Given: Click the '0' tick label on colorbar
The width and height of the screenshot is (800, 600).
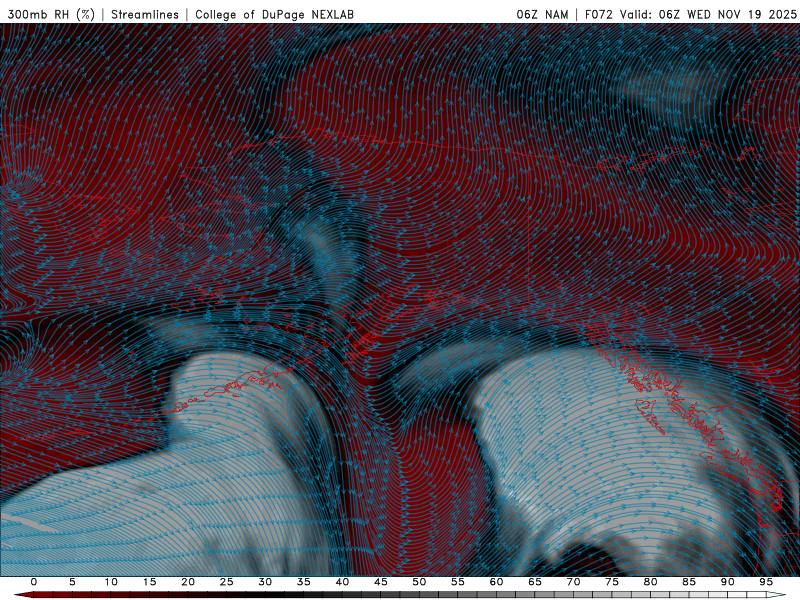Looking at the screenshot, I should 34,582.
